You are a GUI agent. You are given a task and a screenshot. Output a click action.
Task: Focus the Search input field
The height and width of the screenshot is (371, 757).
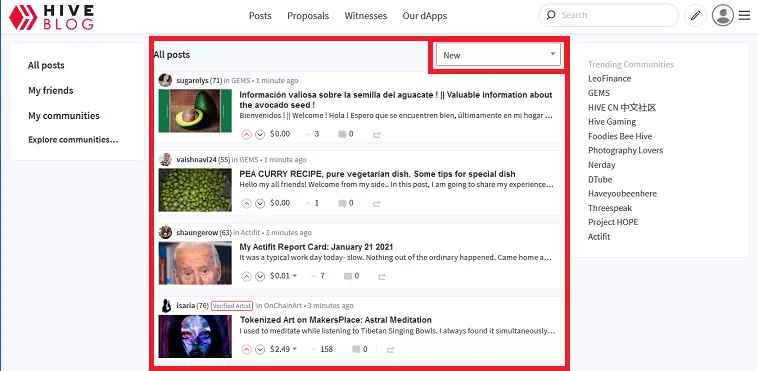tap(608, 15)
